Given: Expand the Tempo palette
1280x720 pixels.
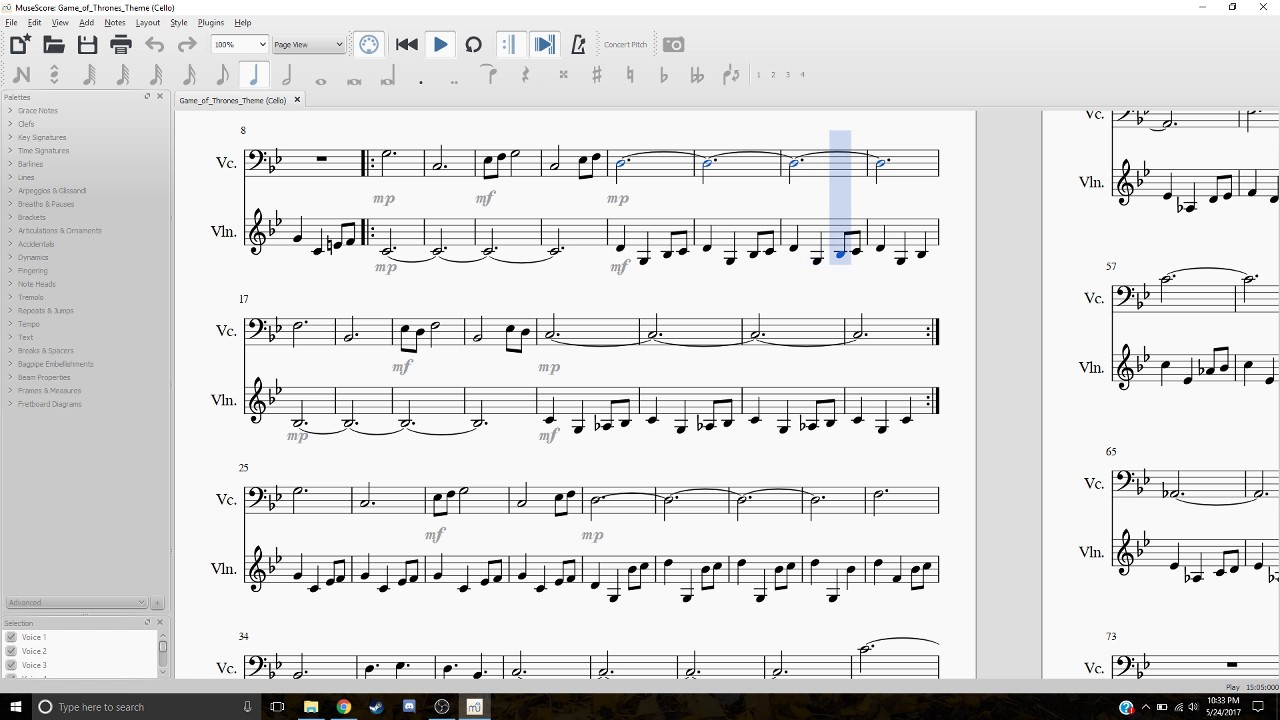Looking at the screenshot, I should point(29,324).
